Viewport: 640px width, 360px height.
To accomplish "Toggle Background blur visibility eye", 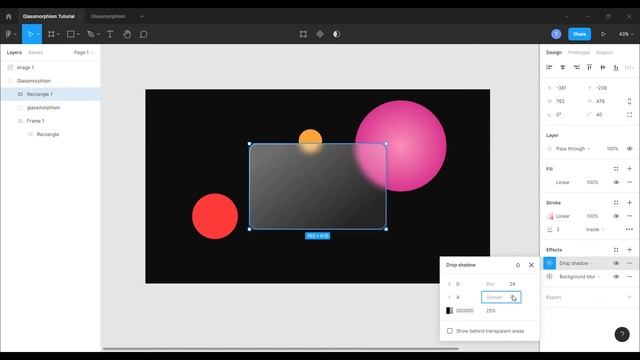I will point(616,277).
